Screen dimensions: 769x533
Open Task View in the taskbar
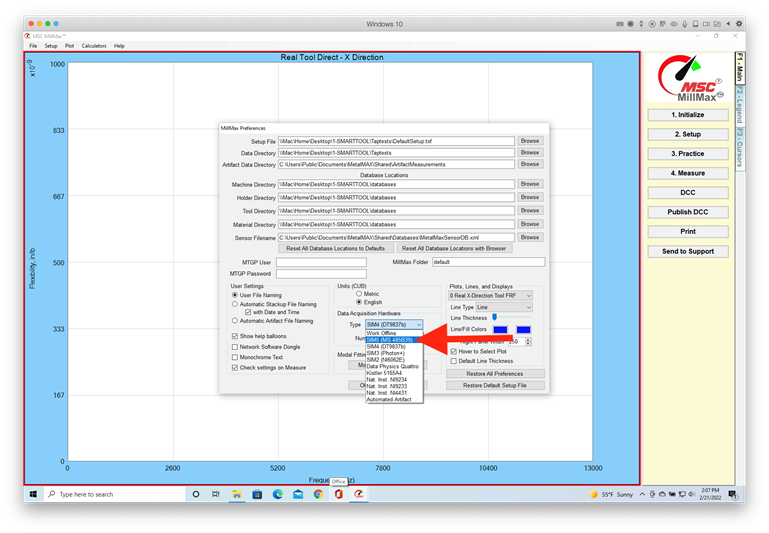pos(216,494)
